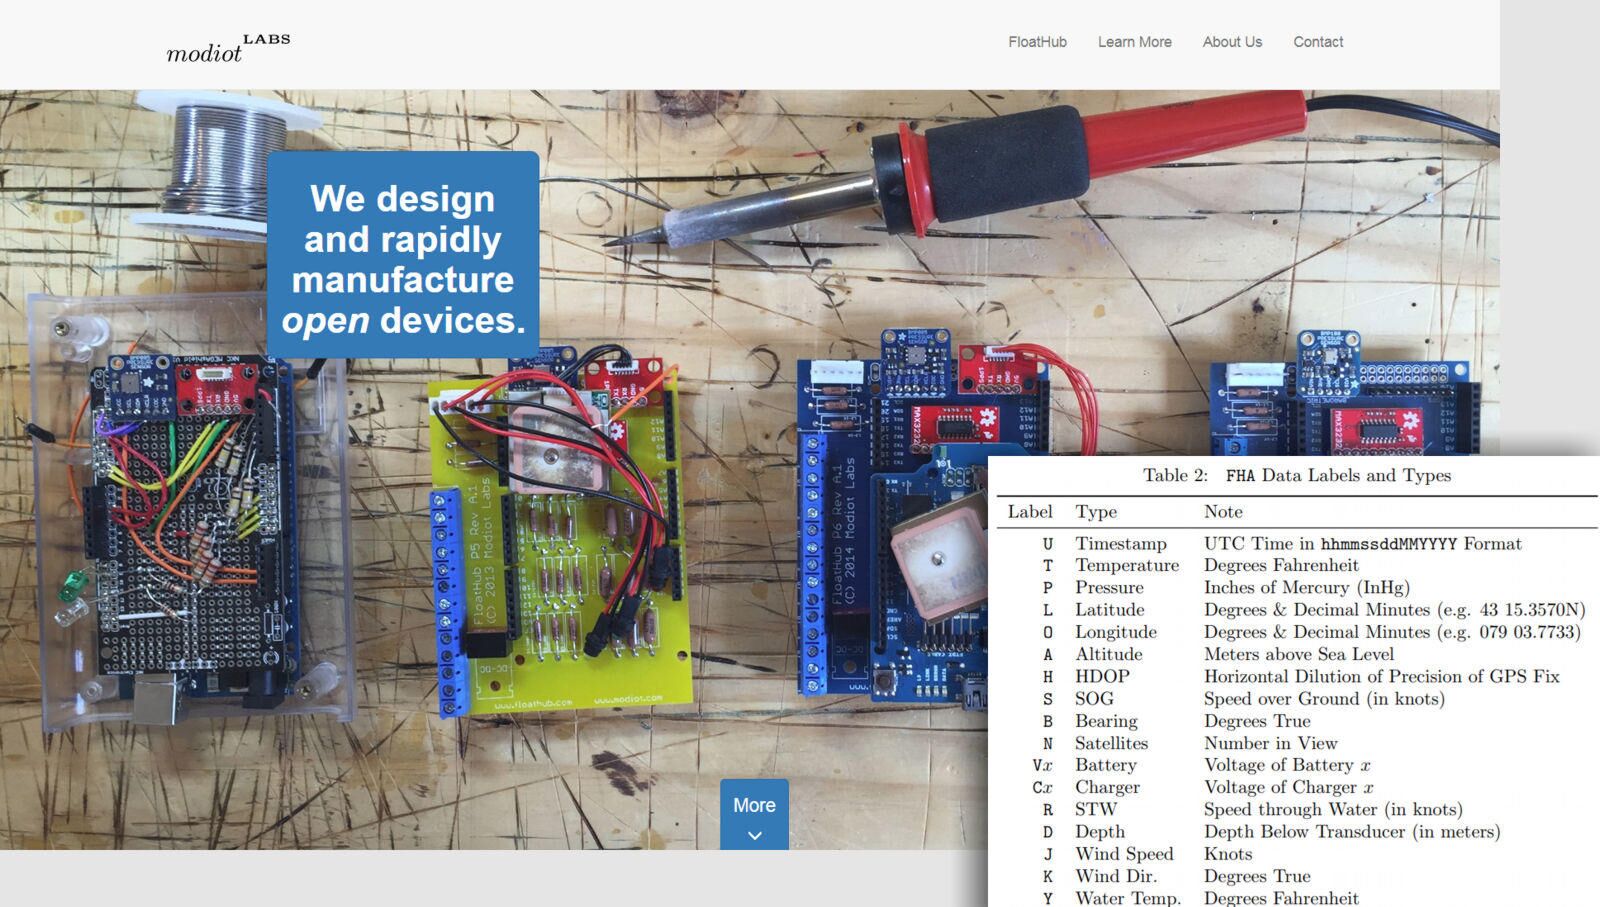Viewport: 1600px width, 907px height.
Task: Select the Contact link in header
Action: 1317,42
